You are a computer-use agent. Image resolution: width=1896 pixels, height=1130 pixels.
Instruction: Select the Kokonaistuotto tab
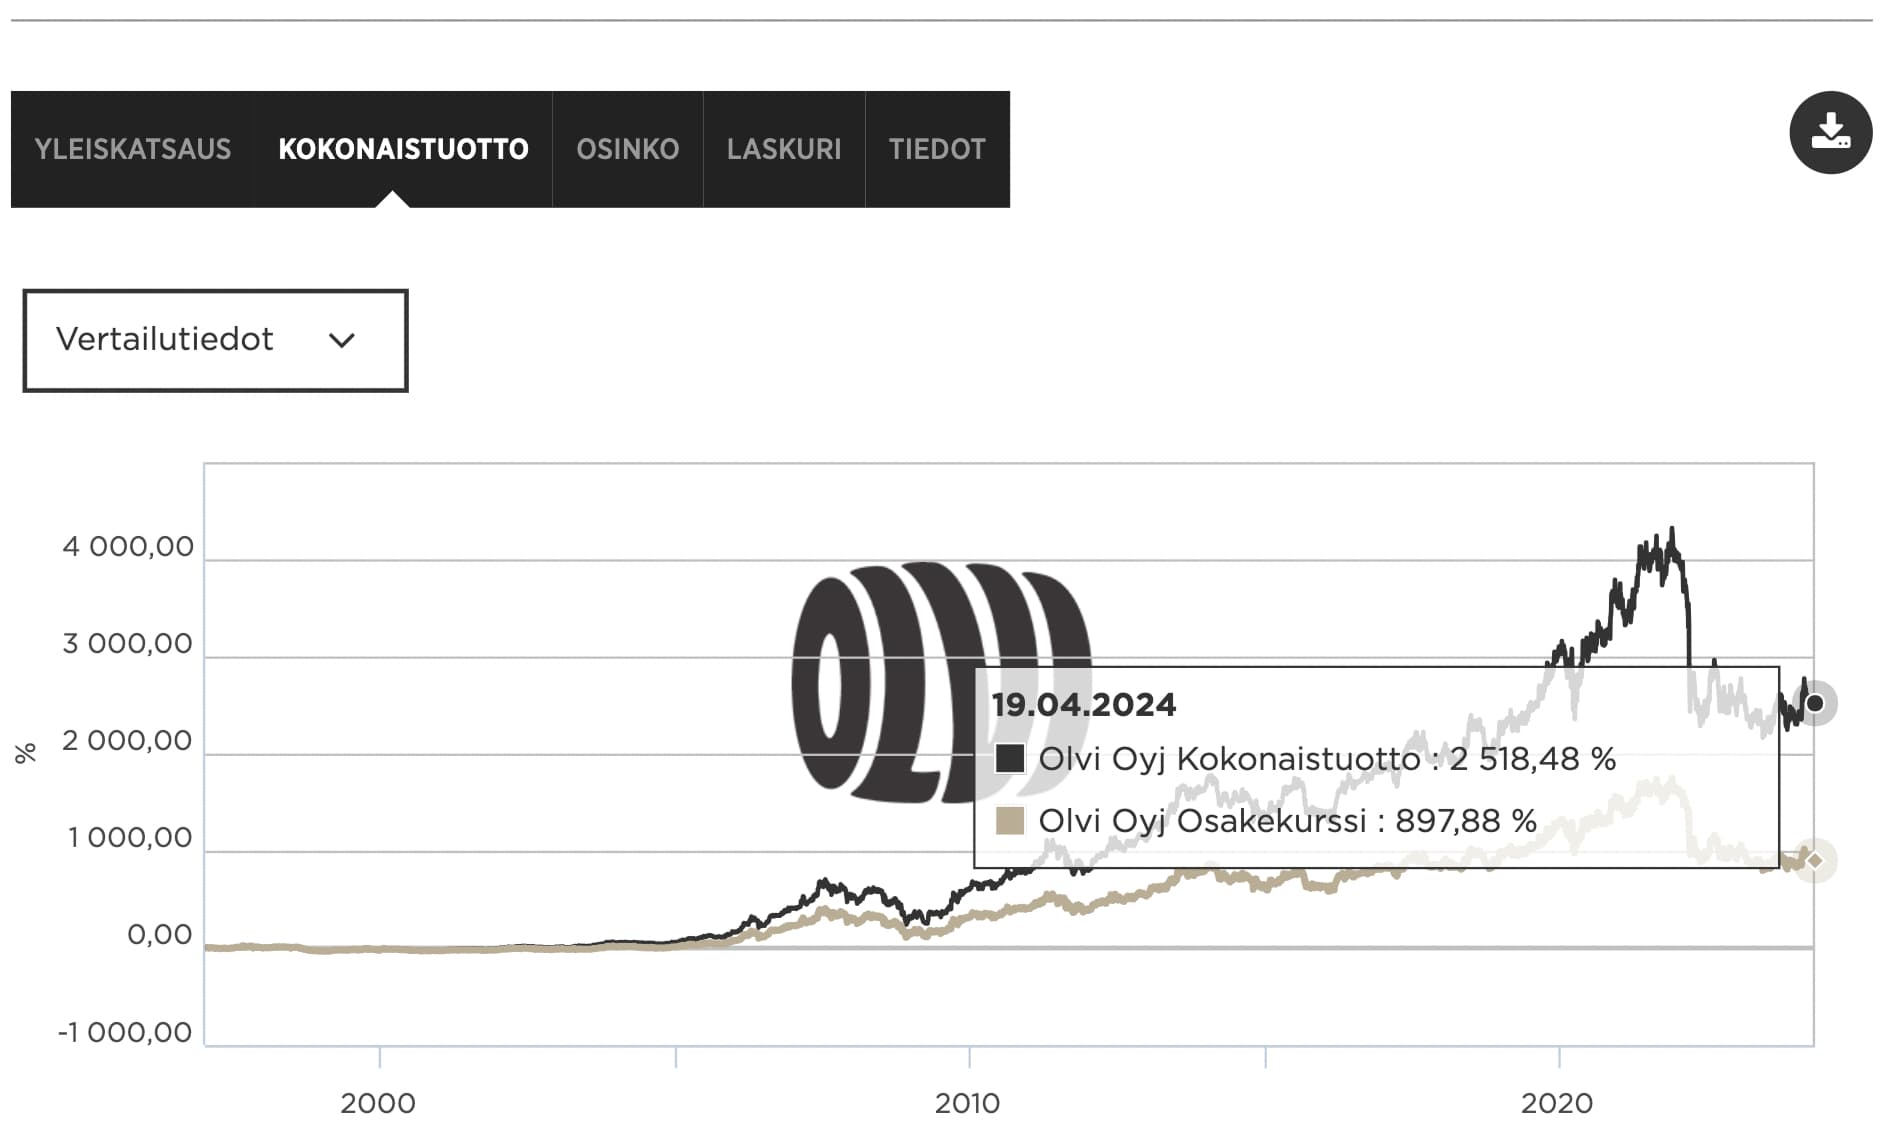pos(403,149)
